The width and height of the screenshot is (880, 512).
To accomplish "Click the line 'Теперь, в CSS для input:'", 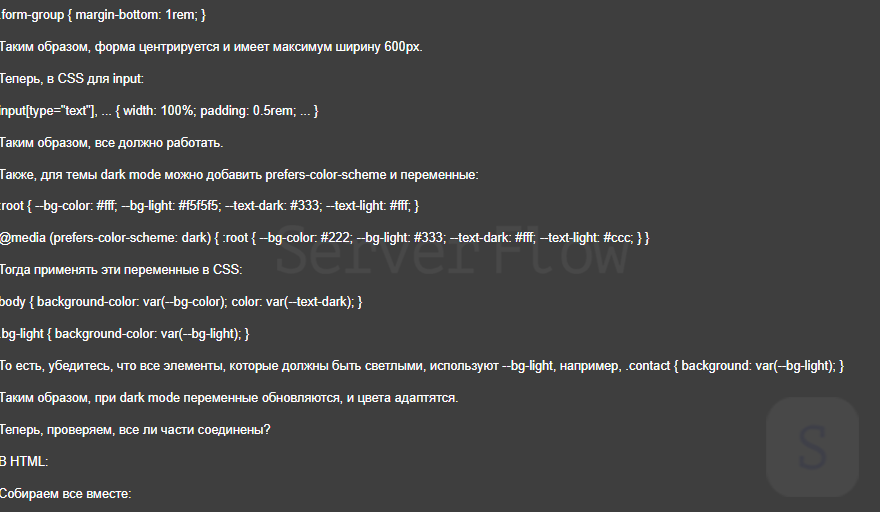I will (72, 78).
